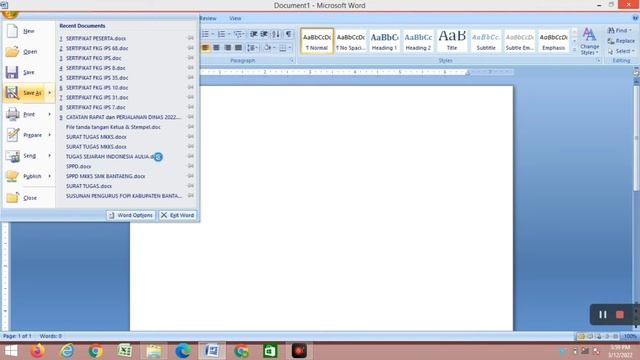Open recent file SURAT TUGAS.docx
This screenshot has width=640, height=360.
(89, 186)
